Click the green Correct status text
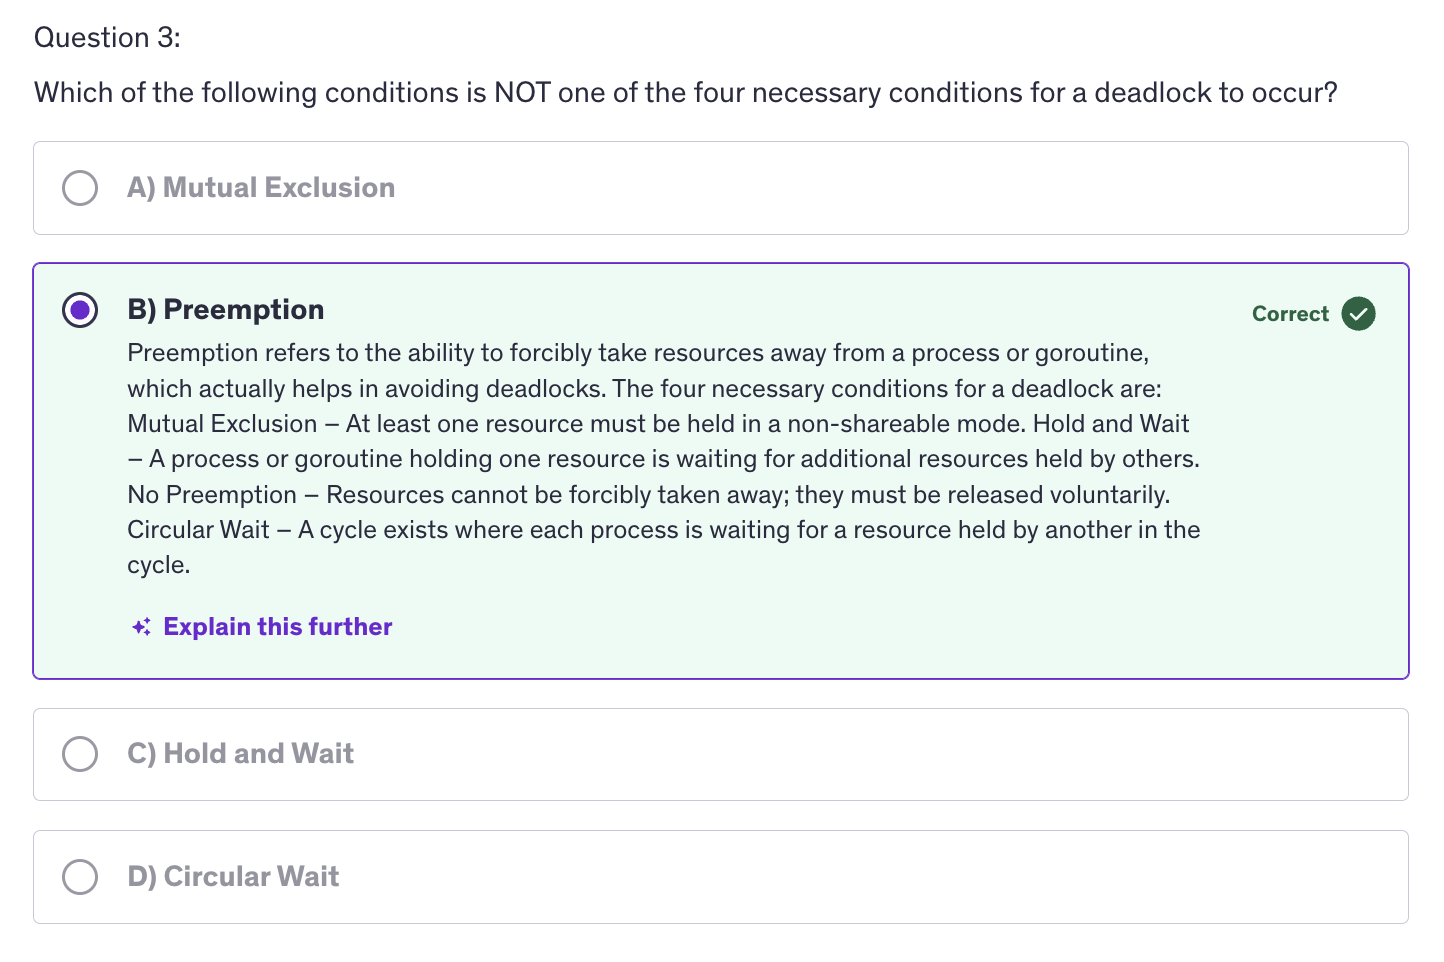Viewport: 1444px width, 962px height. 1290,314
